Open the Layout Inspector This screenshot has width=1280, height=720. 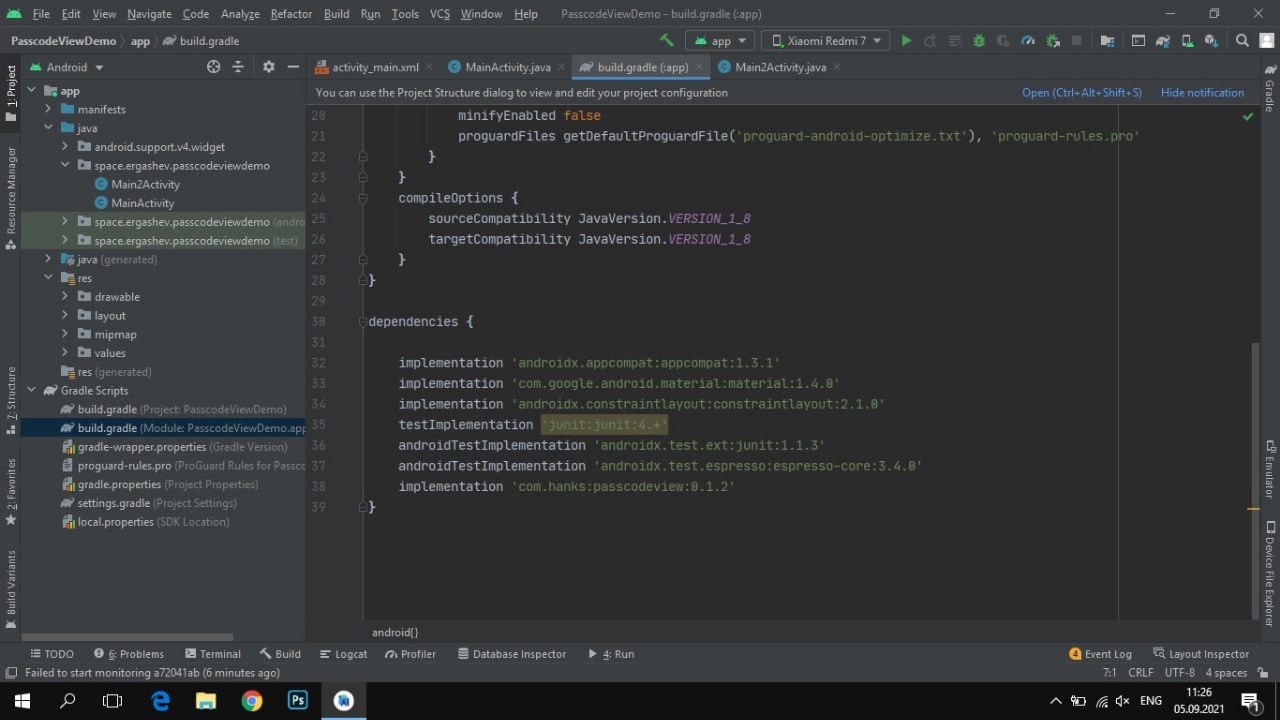click(x=1201, y=654)
